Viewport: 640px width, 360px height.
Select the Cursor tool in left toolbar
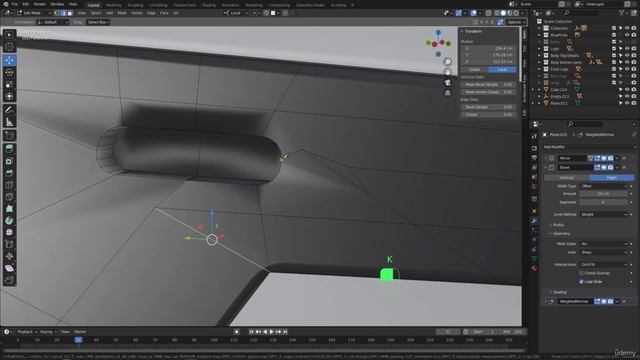pos(9,47)
